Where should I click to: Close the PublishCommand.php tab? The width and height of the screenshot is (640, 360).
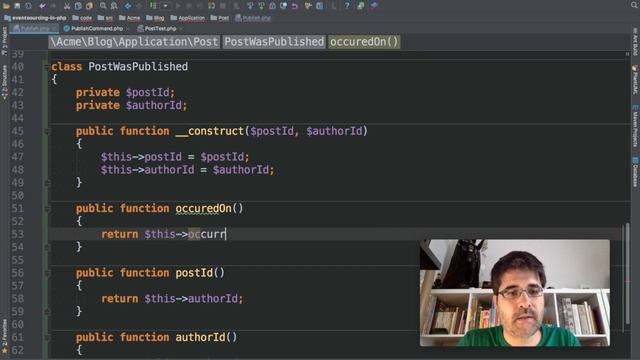coord(127,29)
